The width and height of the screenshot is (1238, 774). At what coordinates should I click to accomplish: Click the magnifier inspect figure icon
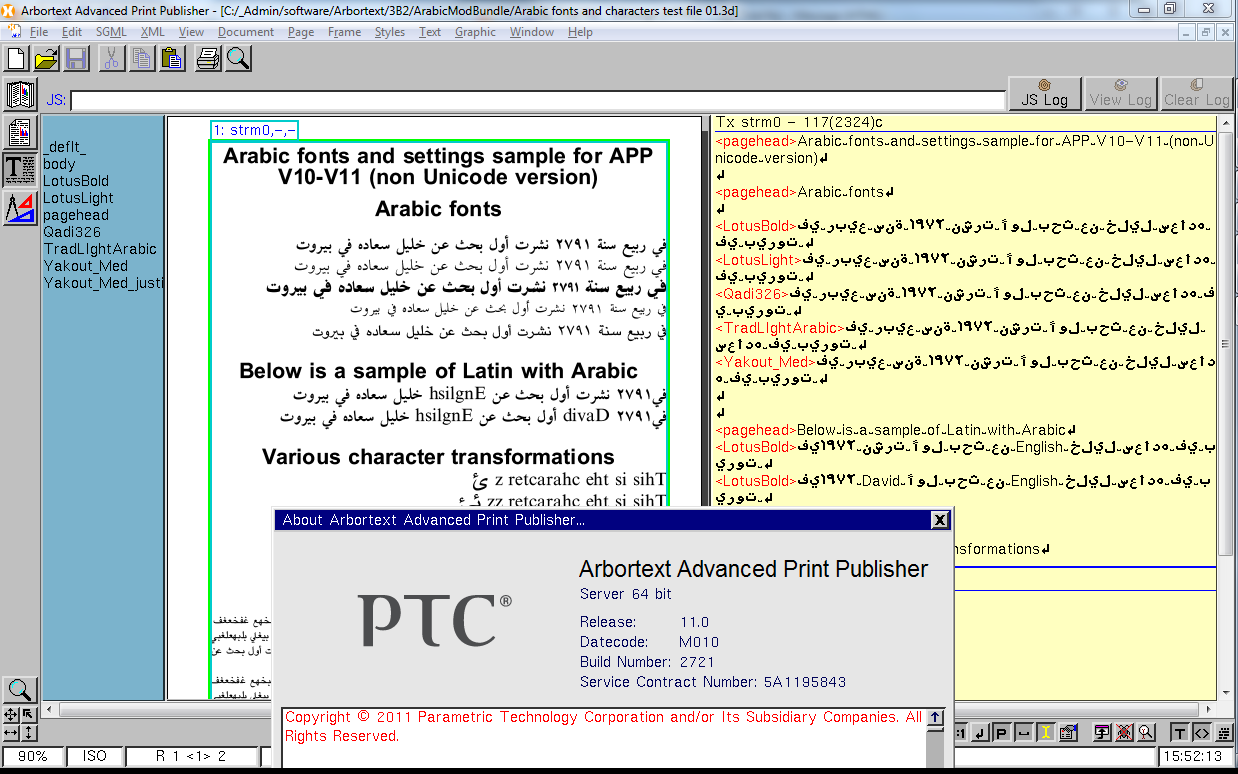click(x=1146, y=733)
